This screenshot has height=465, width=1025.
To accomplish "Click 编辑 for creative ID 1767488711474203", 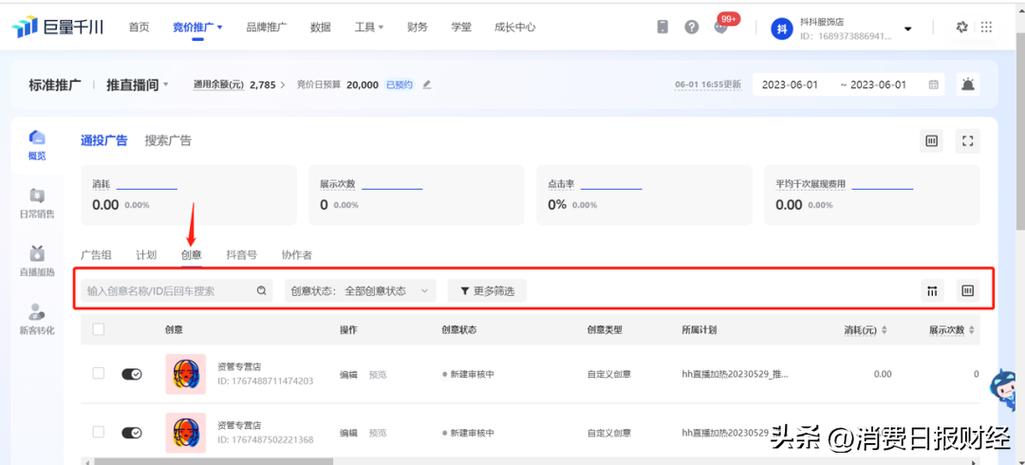I will (x=348, y=375).
